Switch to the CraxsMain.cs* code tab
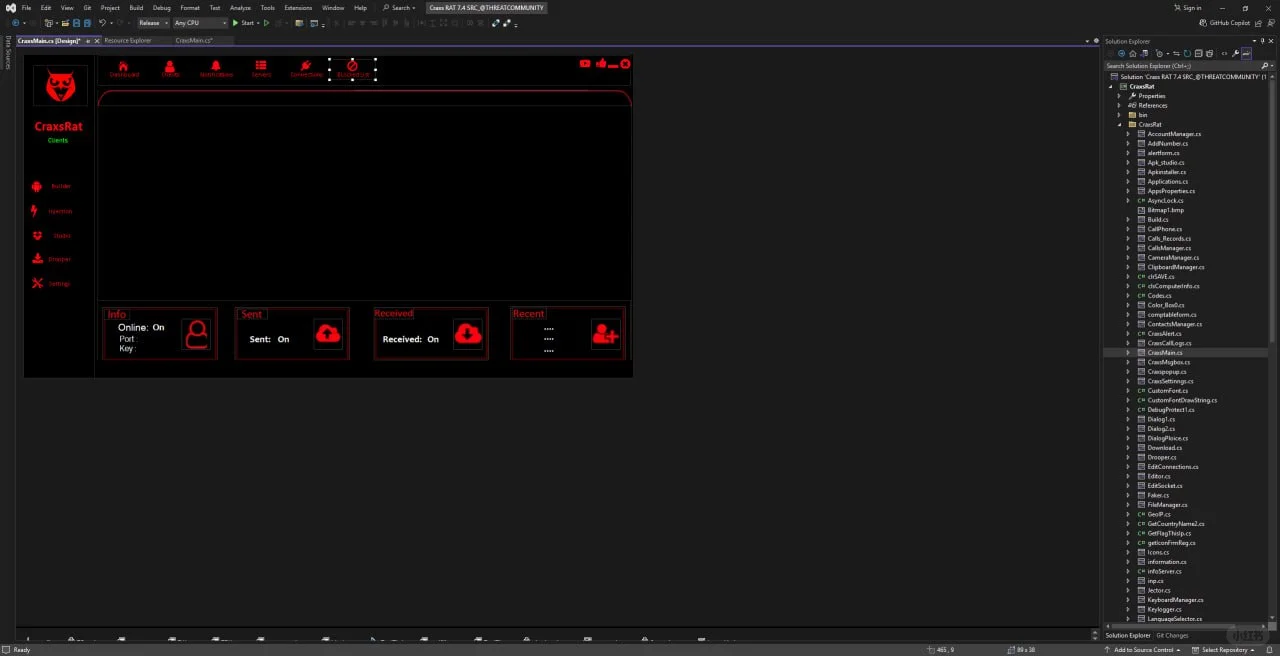The width and height of the screenshot is (1280, 656). (194, 41)
